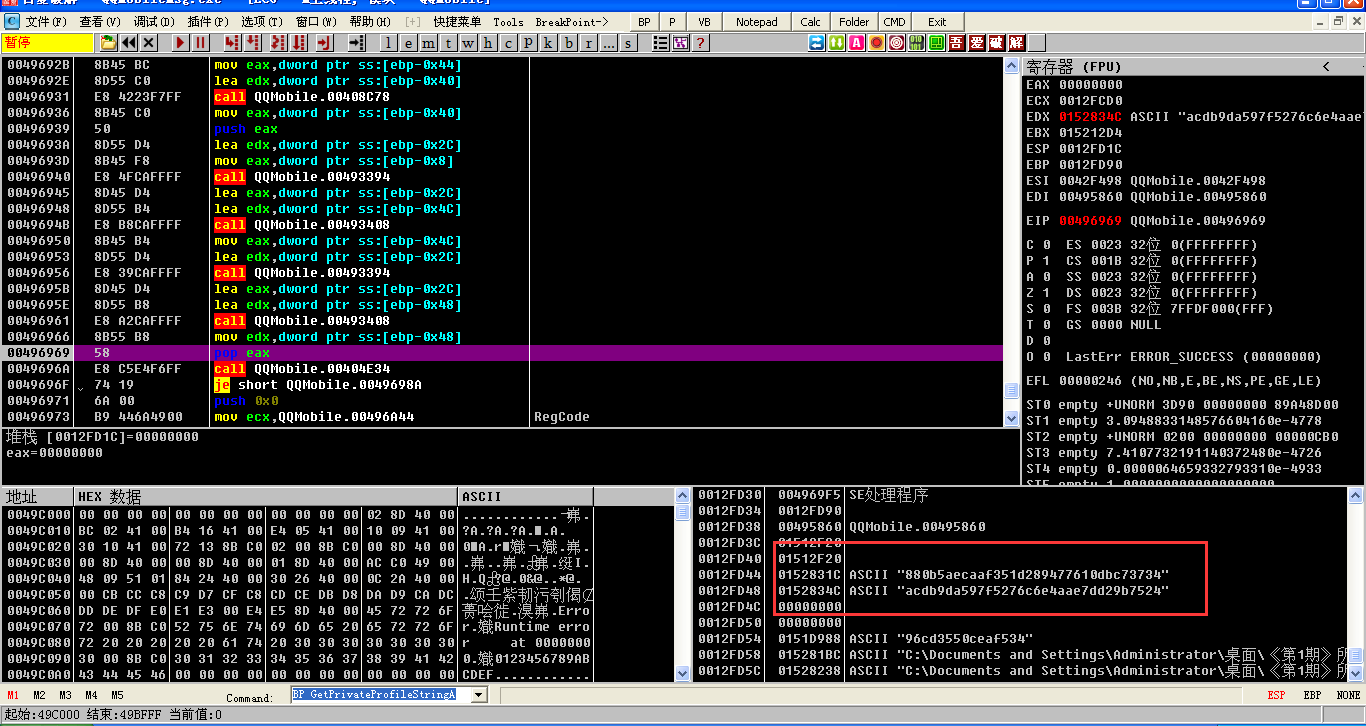Show the call stack 'k' window

pos(548,42)
